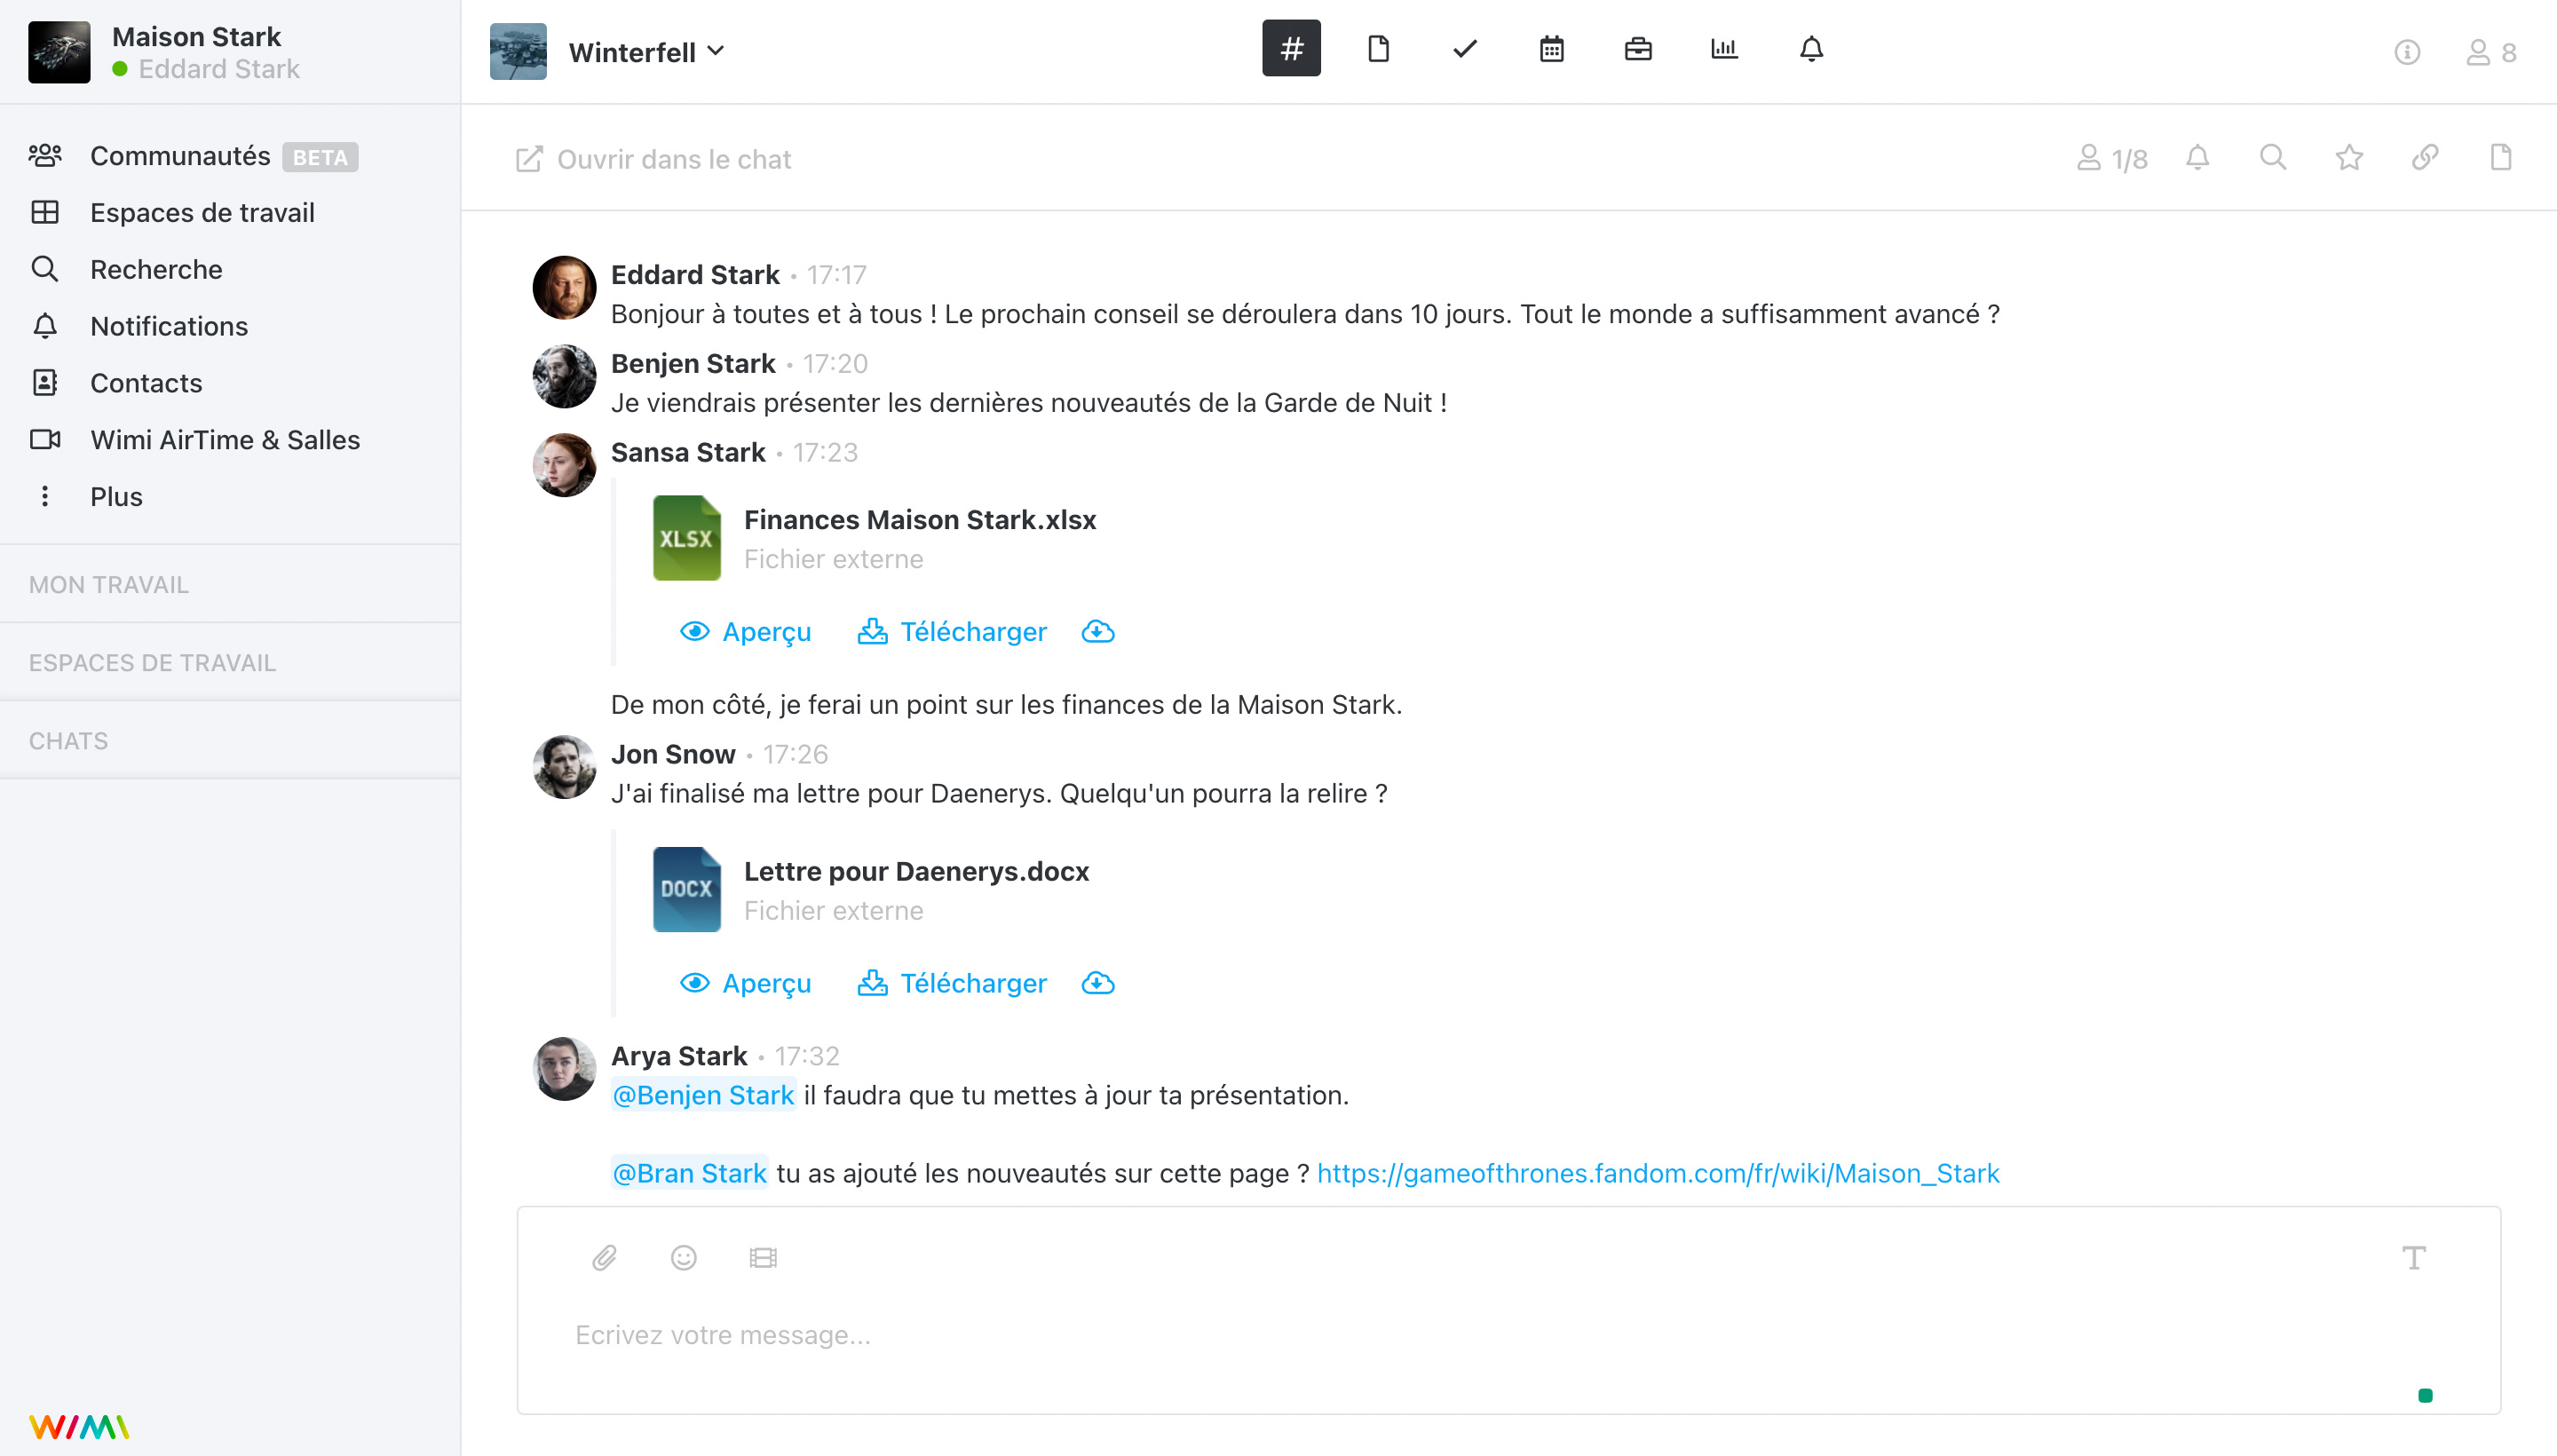This screenshot has height=1456, width=2557.
Task: Open the Tasks checkmark icon in the channel toolbar
Action: point(1463,47)
